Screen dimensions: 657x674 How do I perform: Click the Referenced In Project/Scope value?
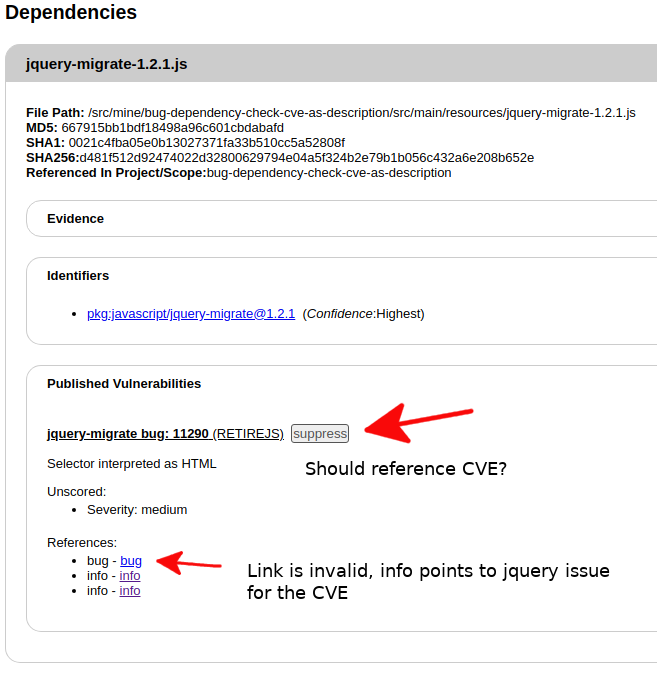[x=329, y=173]
